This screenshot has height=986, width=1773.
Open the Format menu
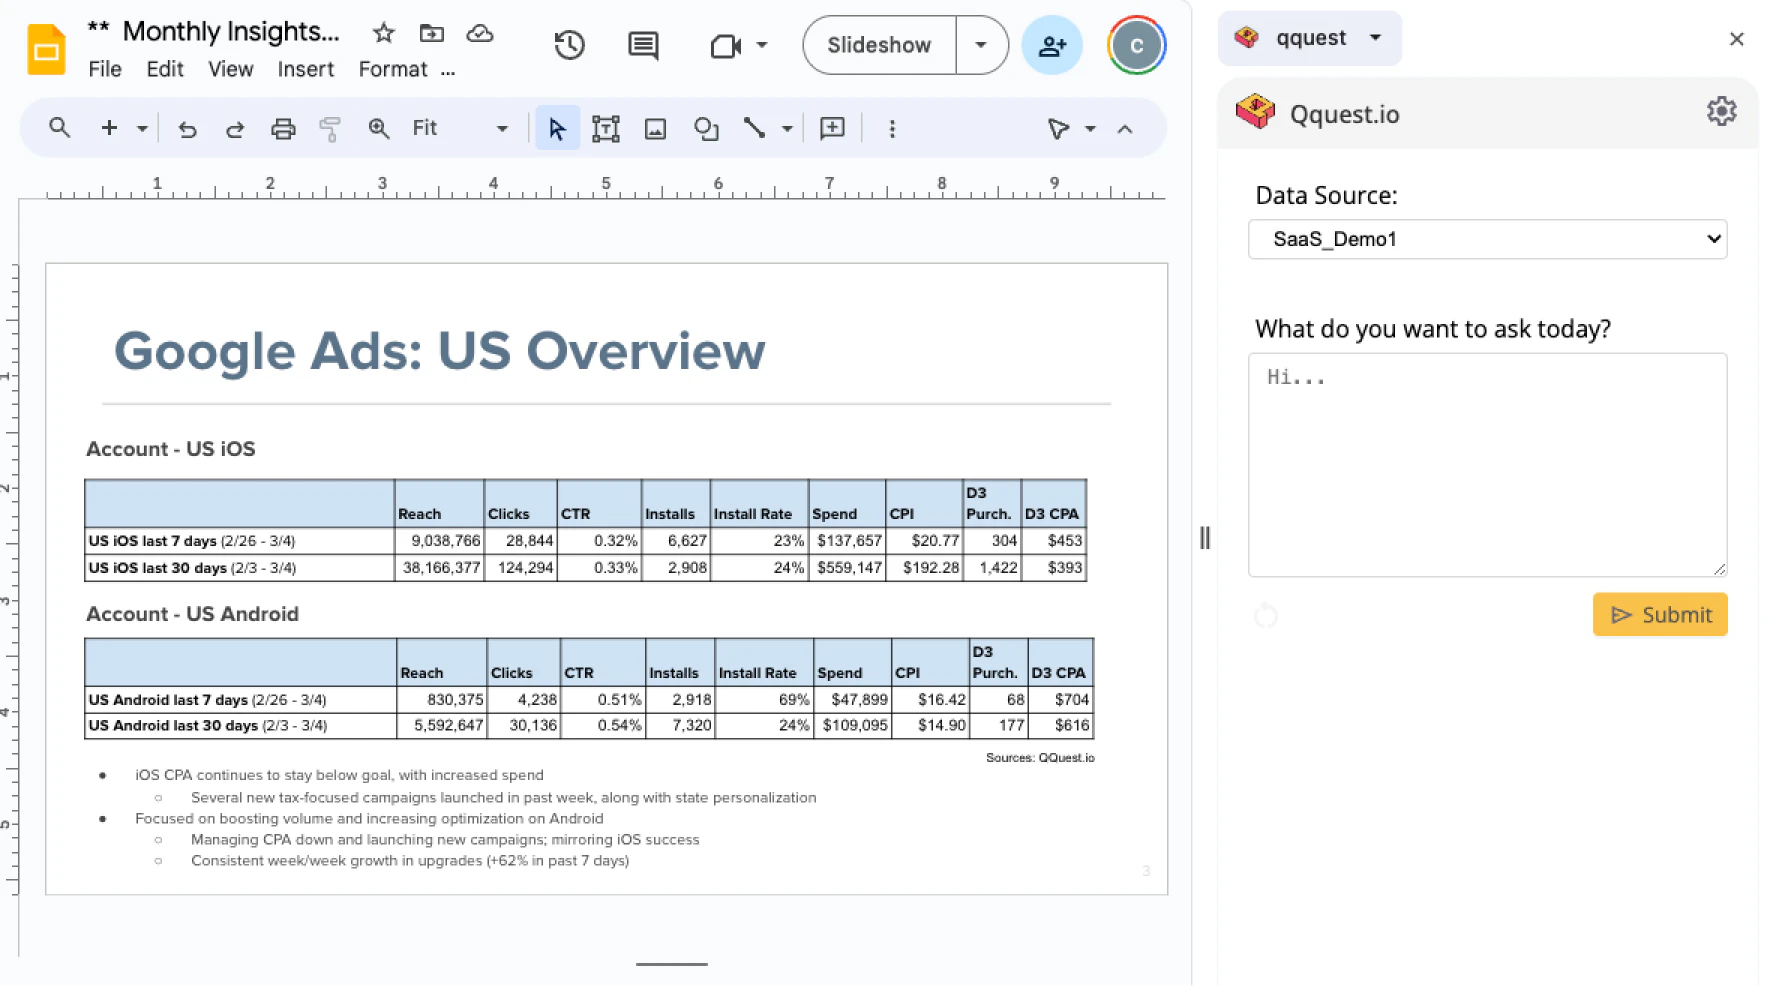click(x=391, y=69)
